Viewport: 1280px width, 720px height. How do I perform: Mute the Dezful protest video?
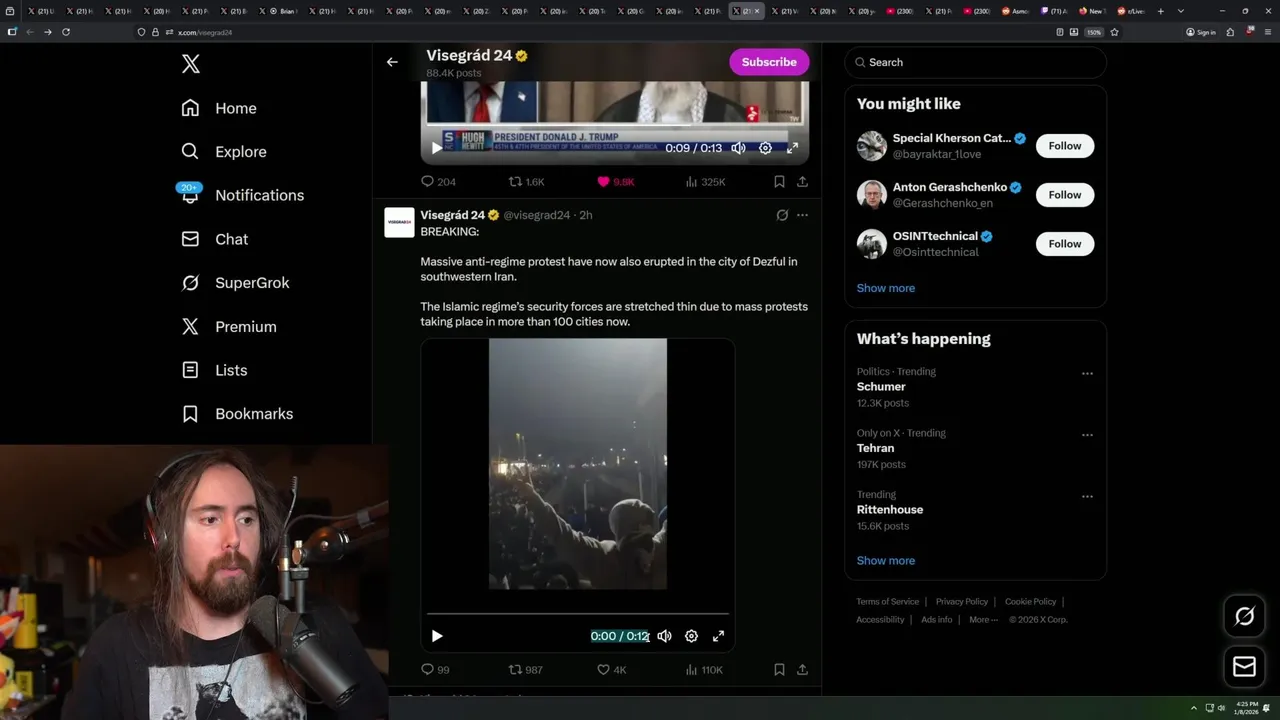[664, 636]
